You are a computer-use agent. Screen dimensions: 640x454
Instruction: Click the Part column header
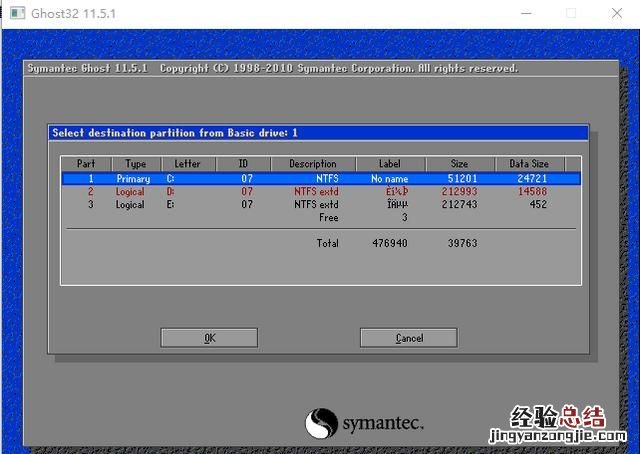(x=86, y=164)
